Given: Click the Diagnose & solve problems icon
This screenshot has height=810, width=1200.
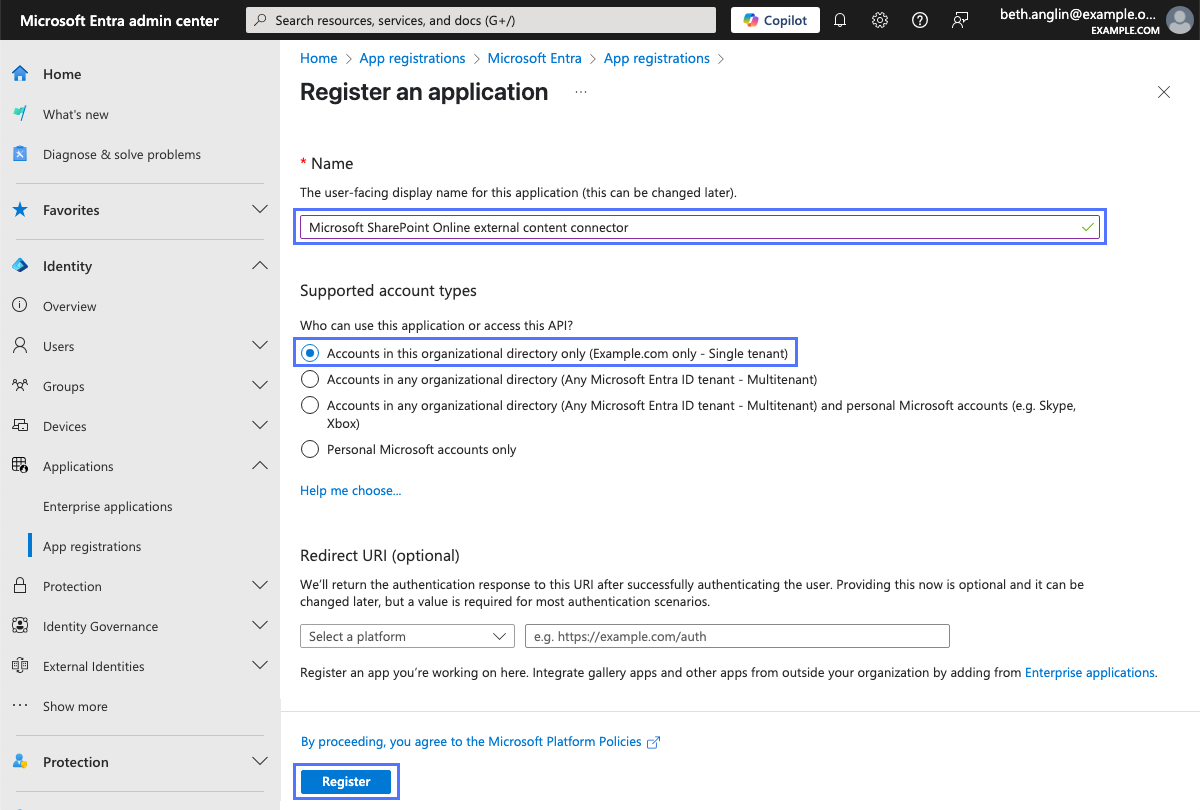Looking at the screenshot, I should (20, 154).
